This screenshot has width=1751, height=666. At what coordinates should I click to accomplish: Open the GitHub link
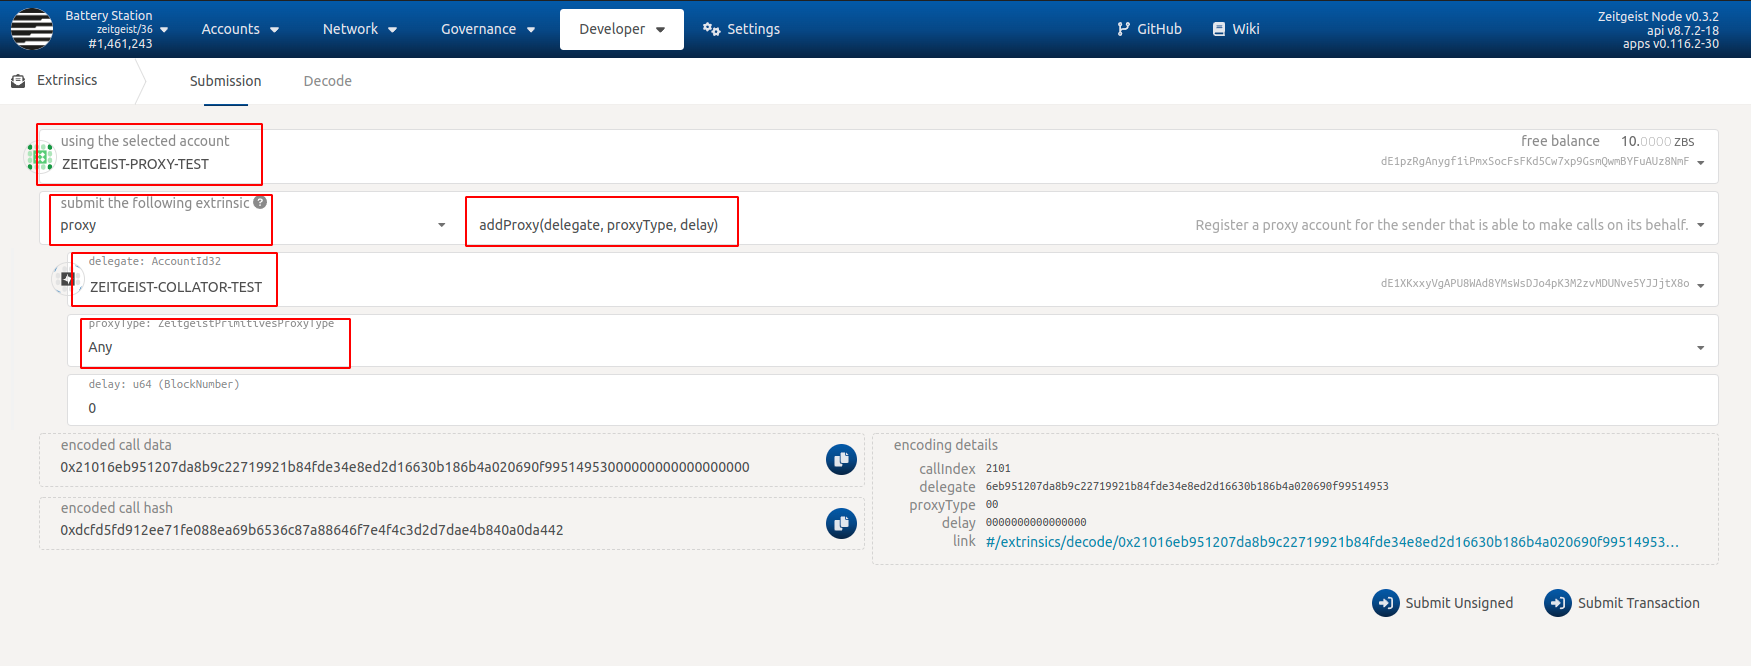pos(1149,29)
